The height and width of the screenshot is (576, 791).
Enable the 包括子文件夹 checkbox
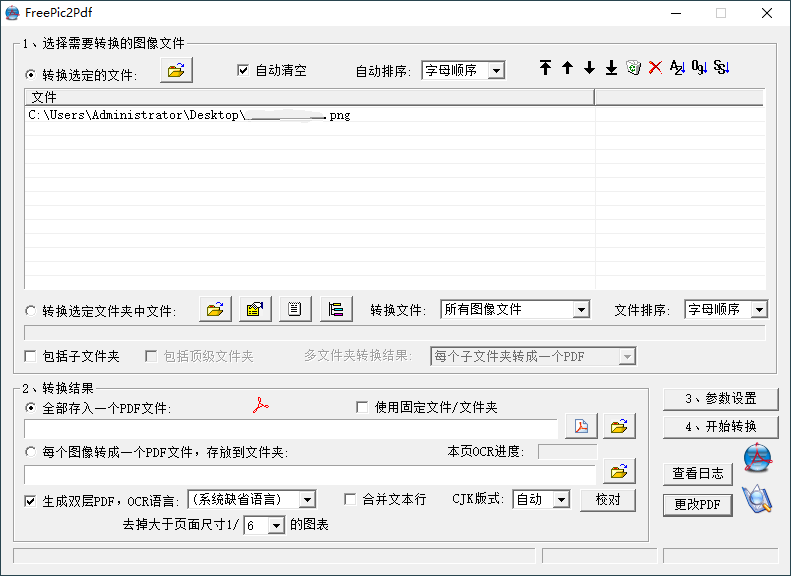(31, 356)
